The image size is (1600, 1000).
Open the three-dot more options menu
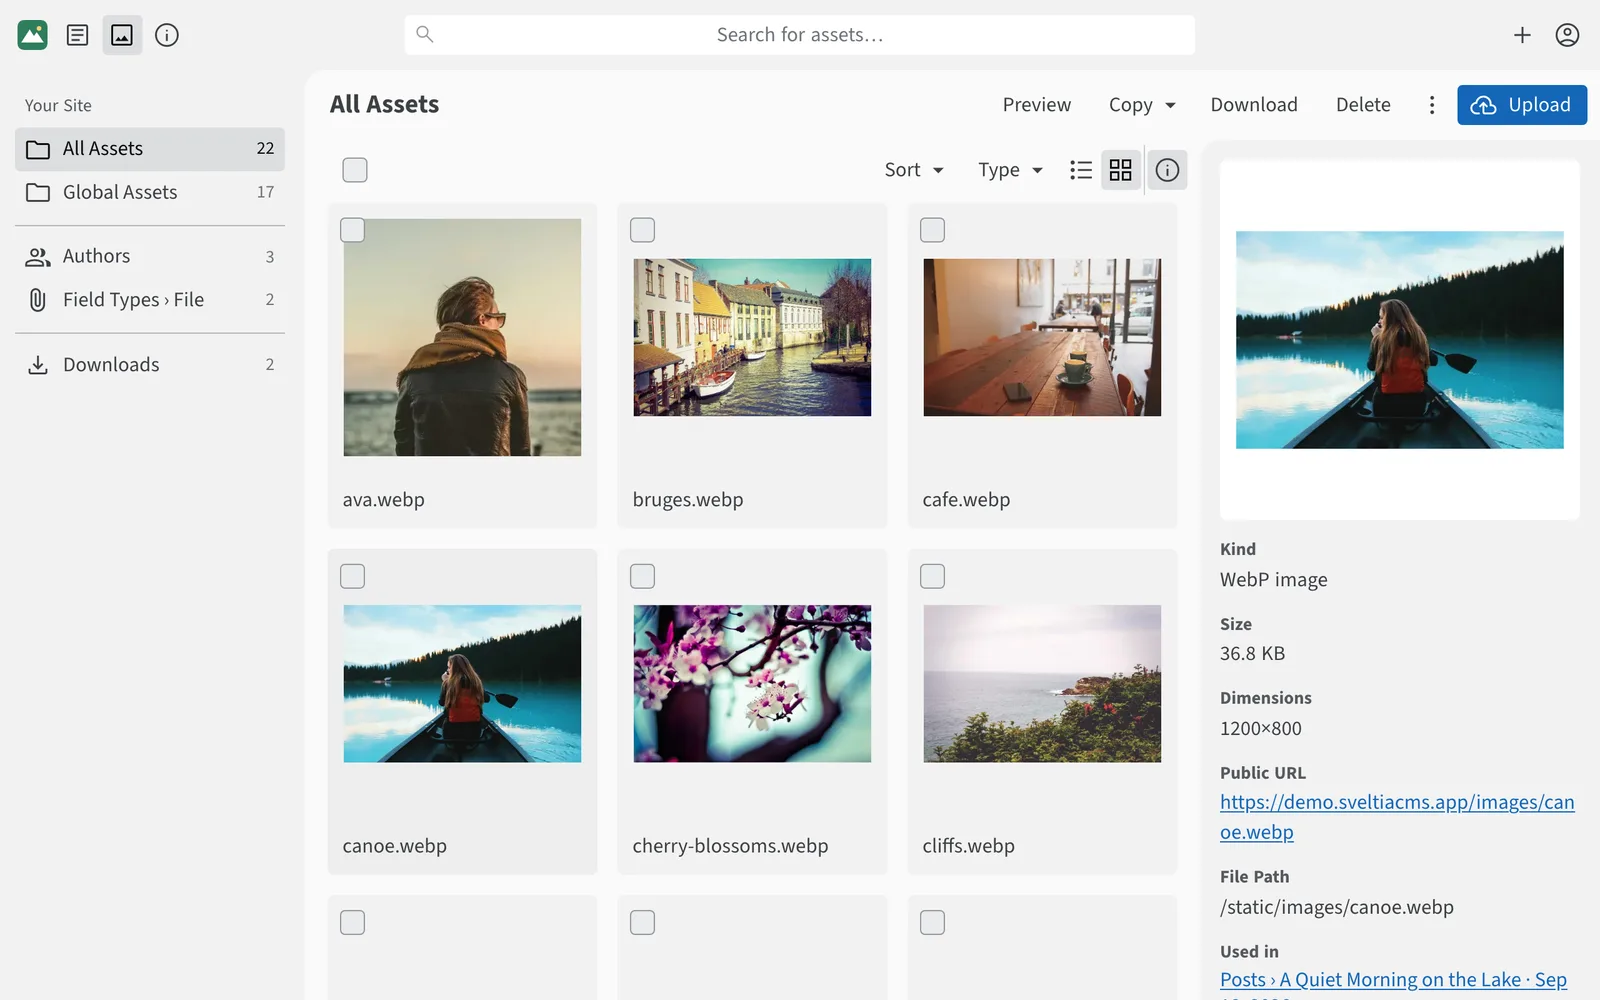pyautogui.click(x=1432, y=105)
